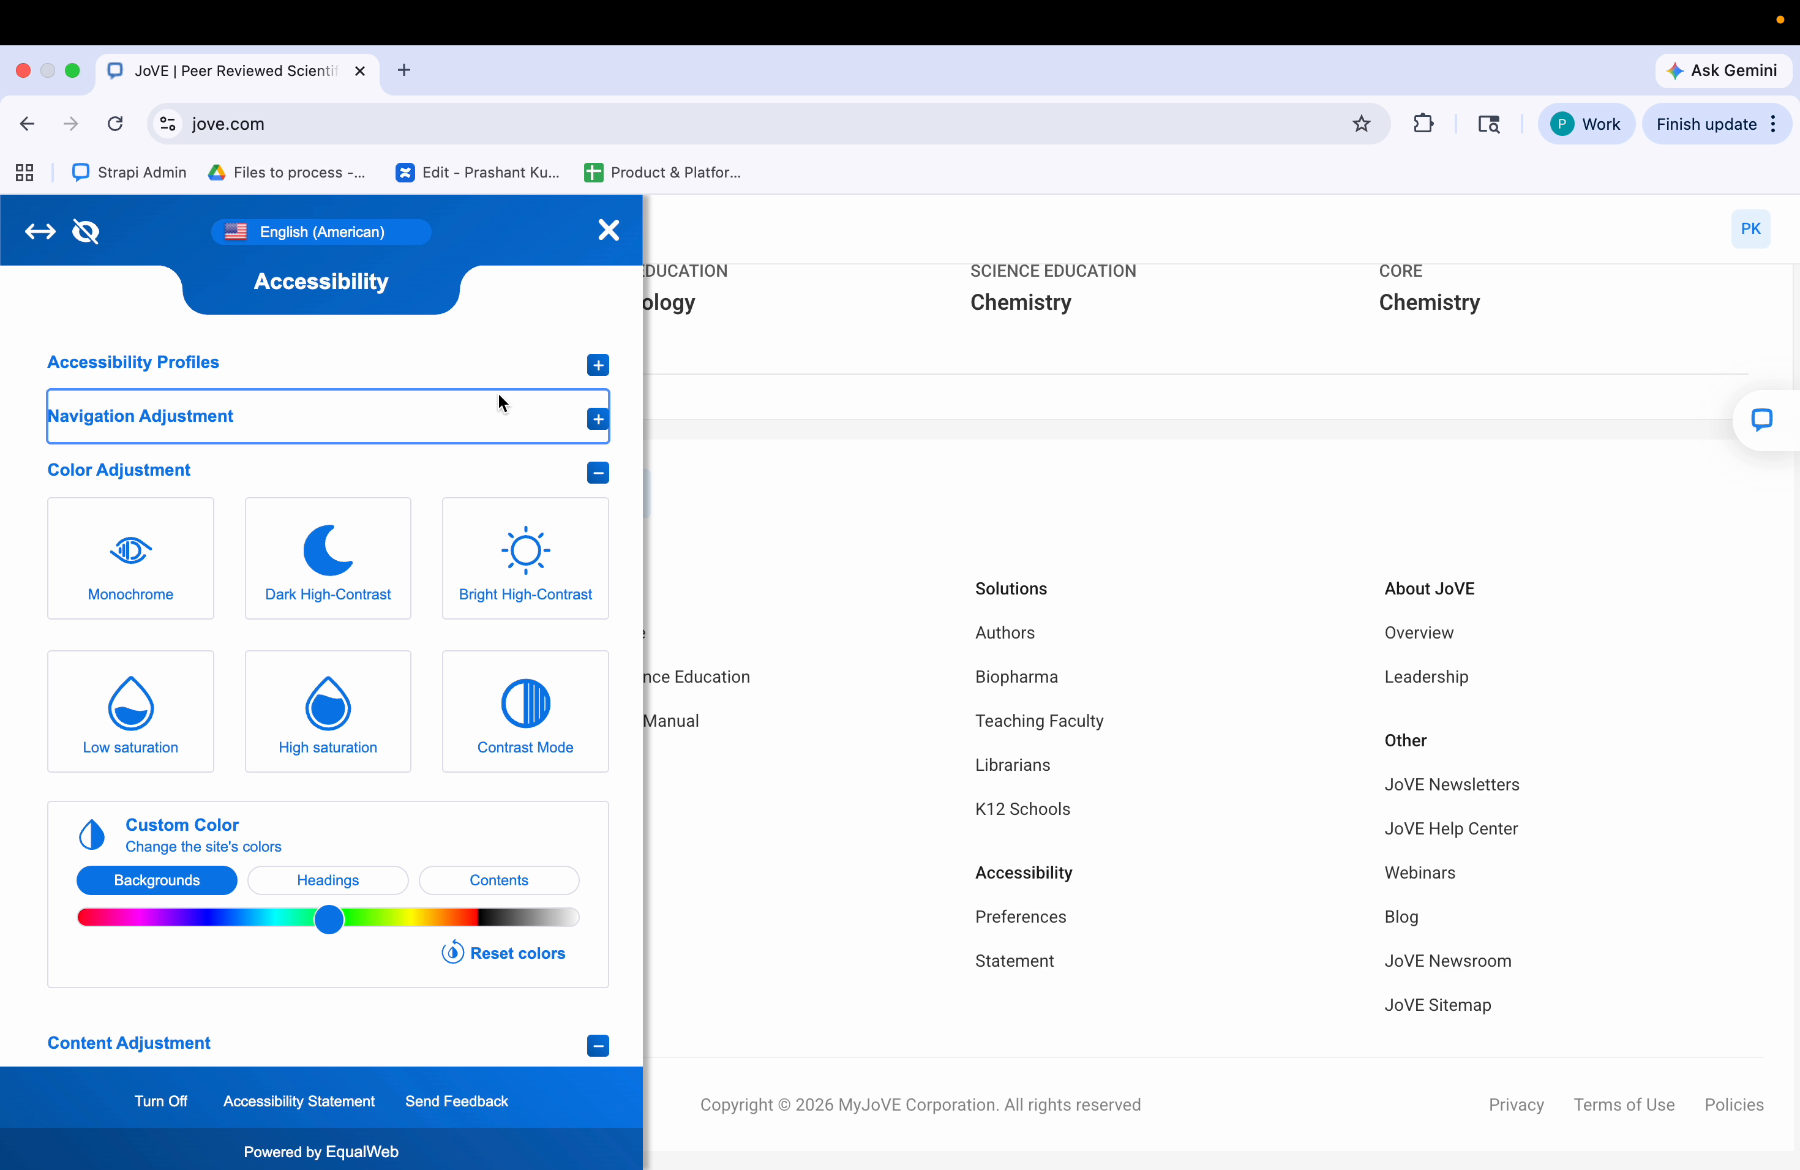Open the Product & Platfor... bookmark
The height and width of the screenshot is (1170, 1800).
663,173
